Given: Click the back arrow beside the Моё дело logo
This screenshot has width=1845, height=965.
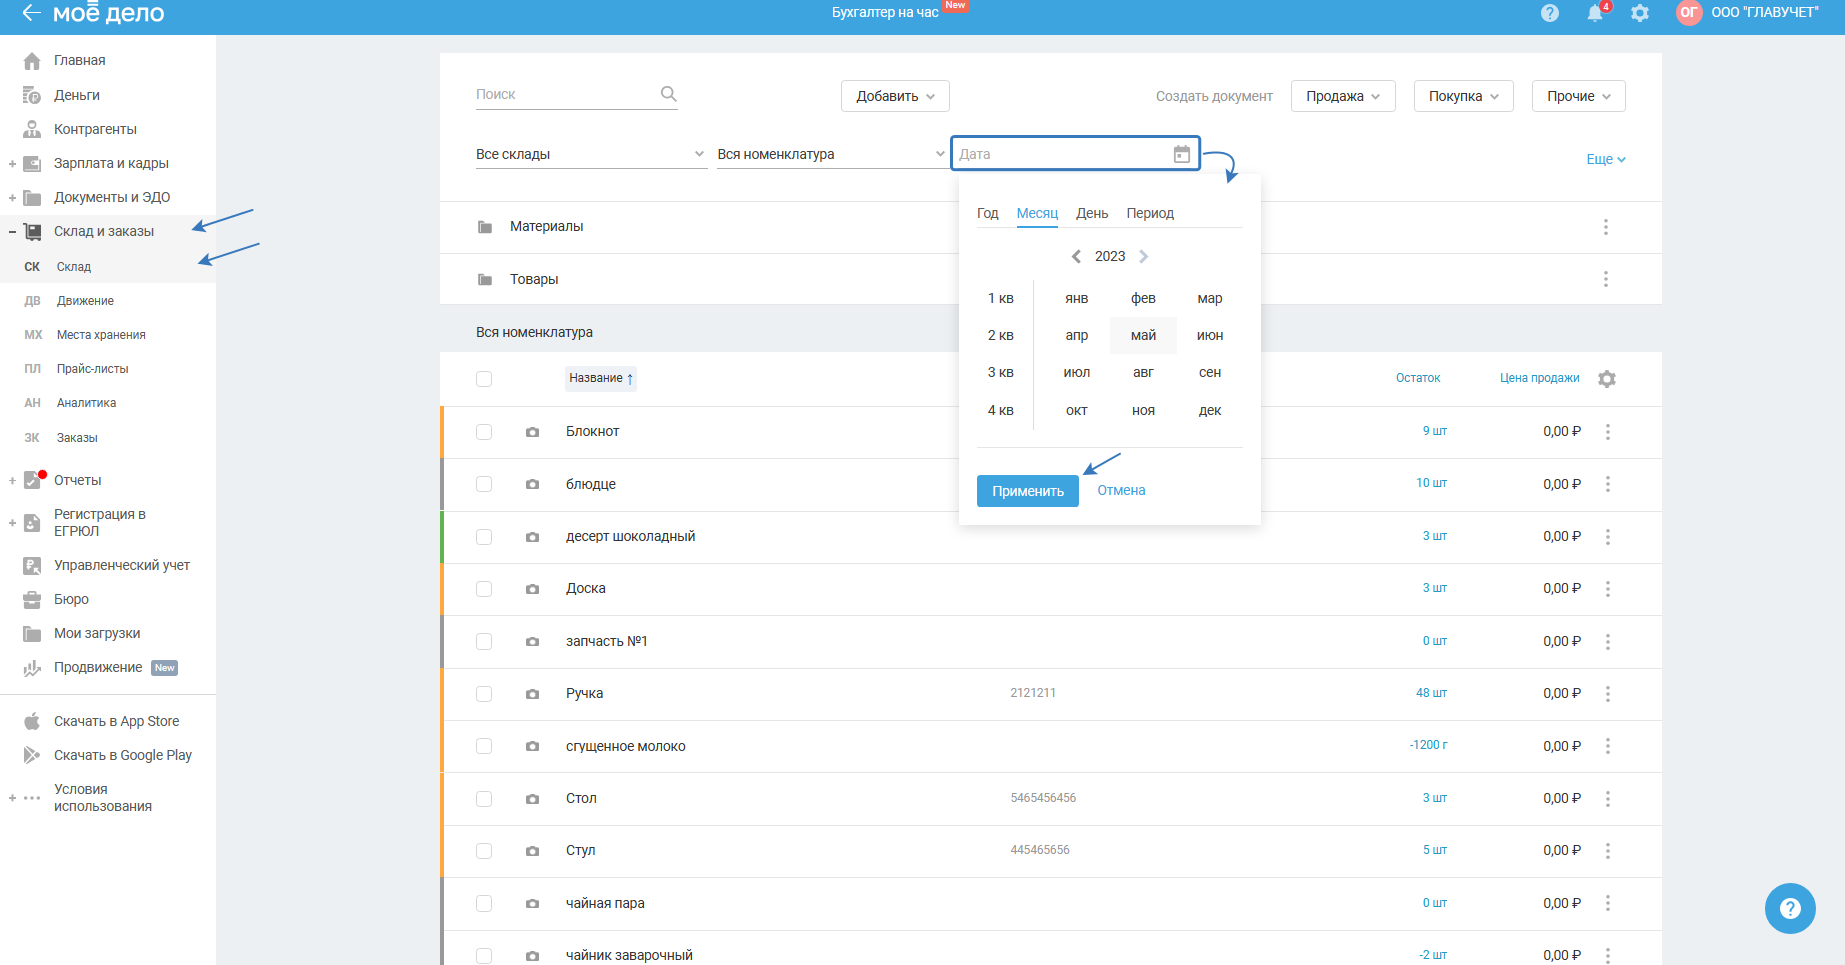Looking at the screenshot, I should click(31, 13).
